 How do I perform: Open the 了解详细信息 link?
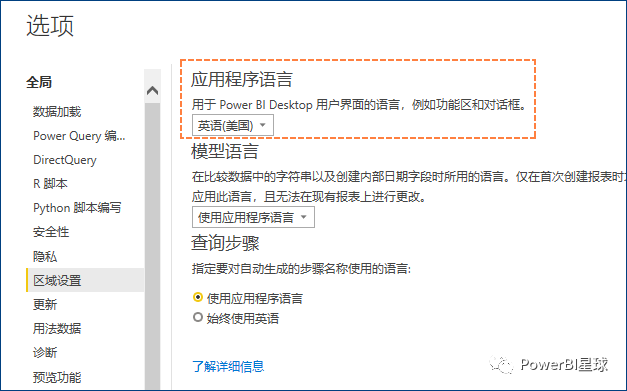pos(228,366)
